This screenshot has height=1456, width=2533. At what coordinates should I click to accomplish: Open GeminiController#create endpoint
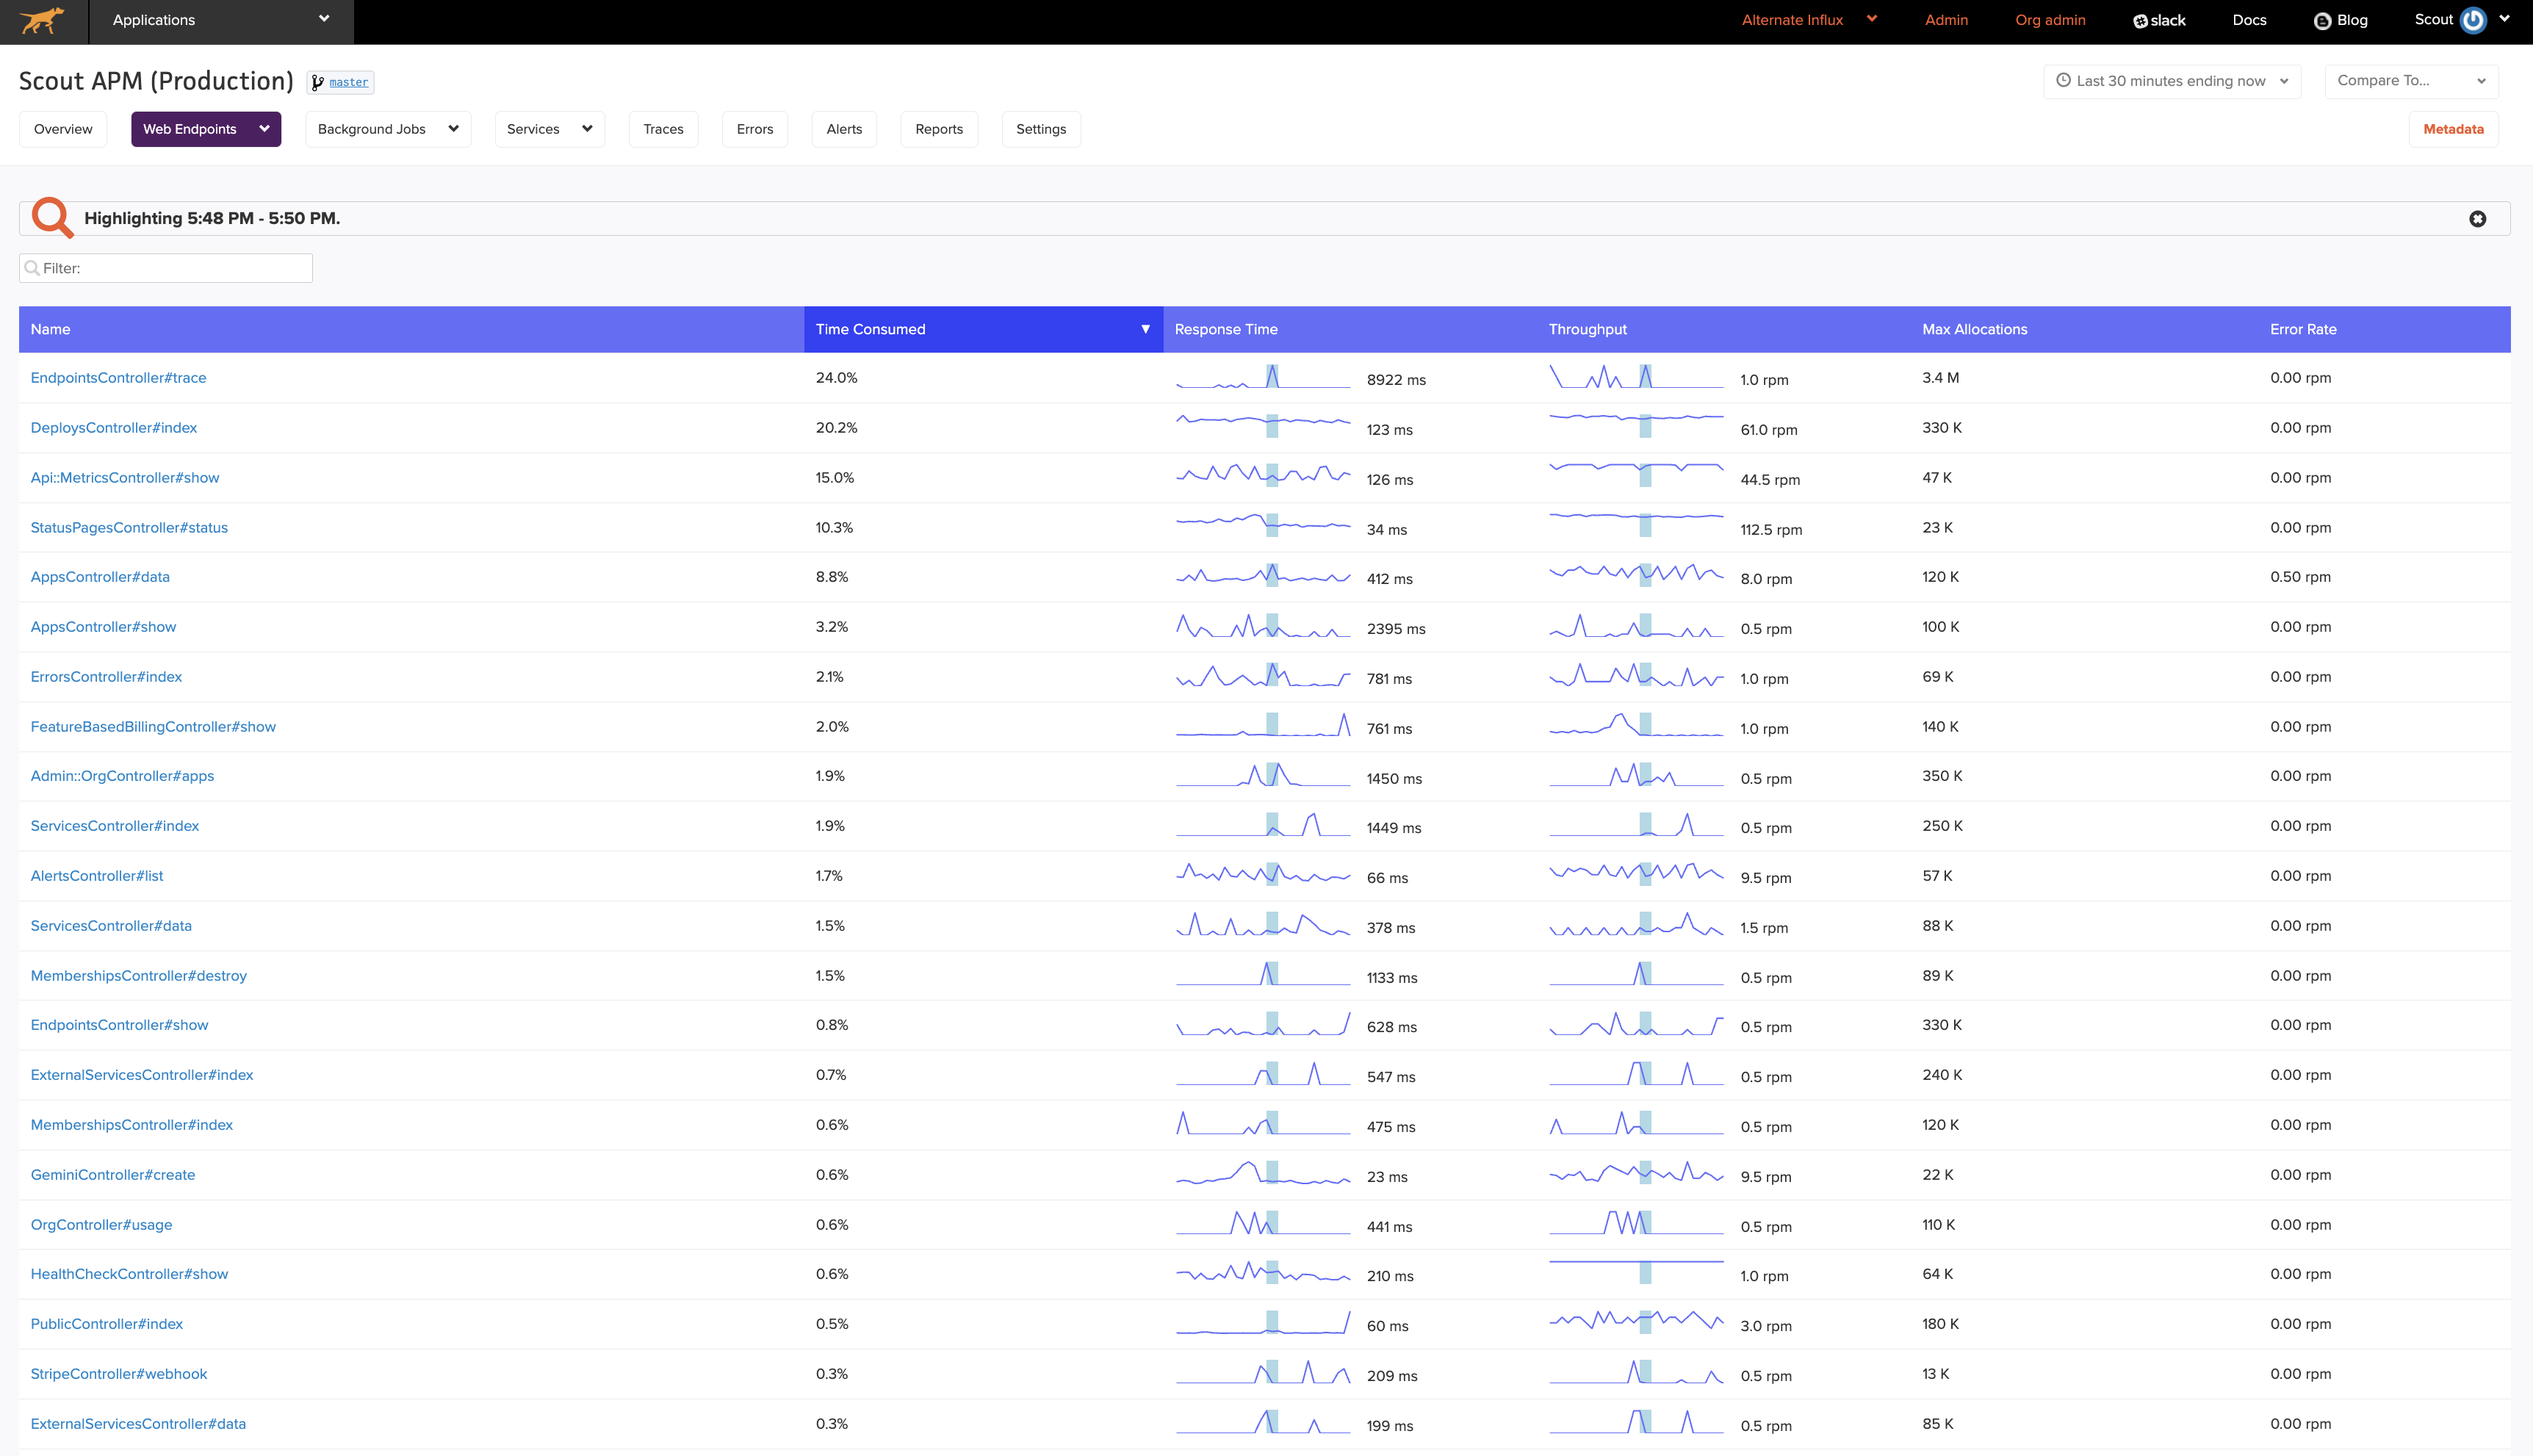pyautogui.click(x=113, y=1175)
